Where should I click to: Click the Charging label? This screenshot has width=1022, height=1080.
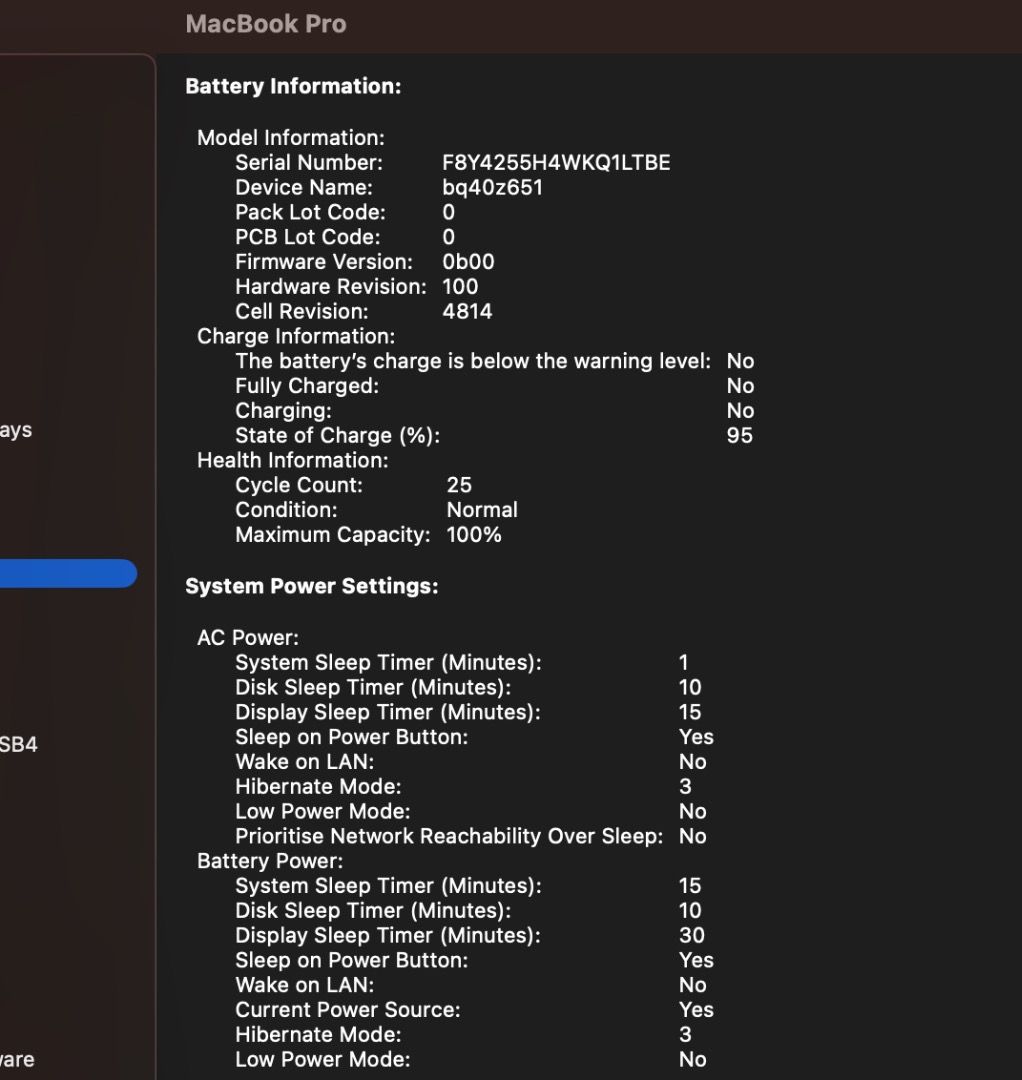pyautogui.click(x=284, y=411)
